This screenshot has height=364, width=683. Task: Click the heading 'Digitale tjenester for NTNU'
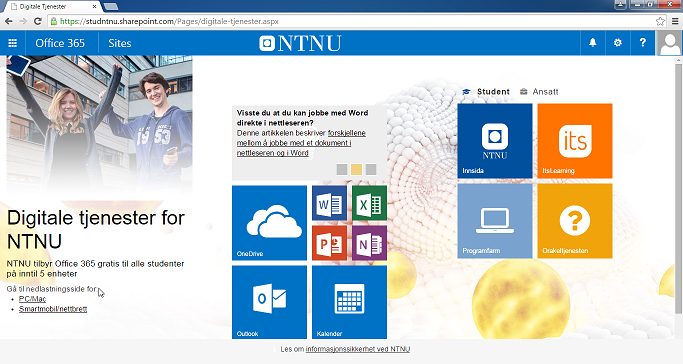tap(96, 229)
